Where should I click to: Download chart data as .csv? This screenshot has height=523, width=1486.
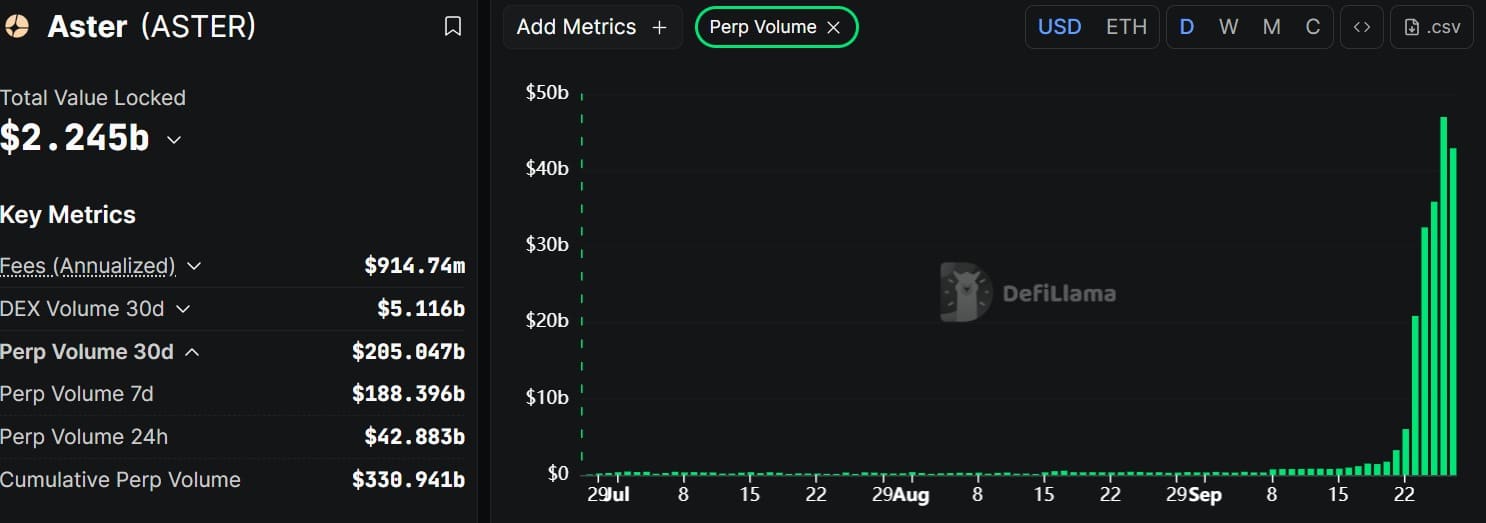(1432, 27)
